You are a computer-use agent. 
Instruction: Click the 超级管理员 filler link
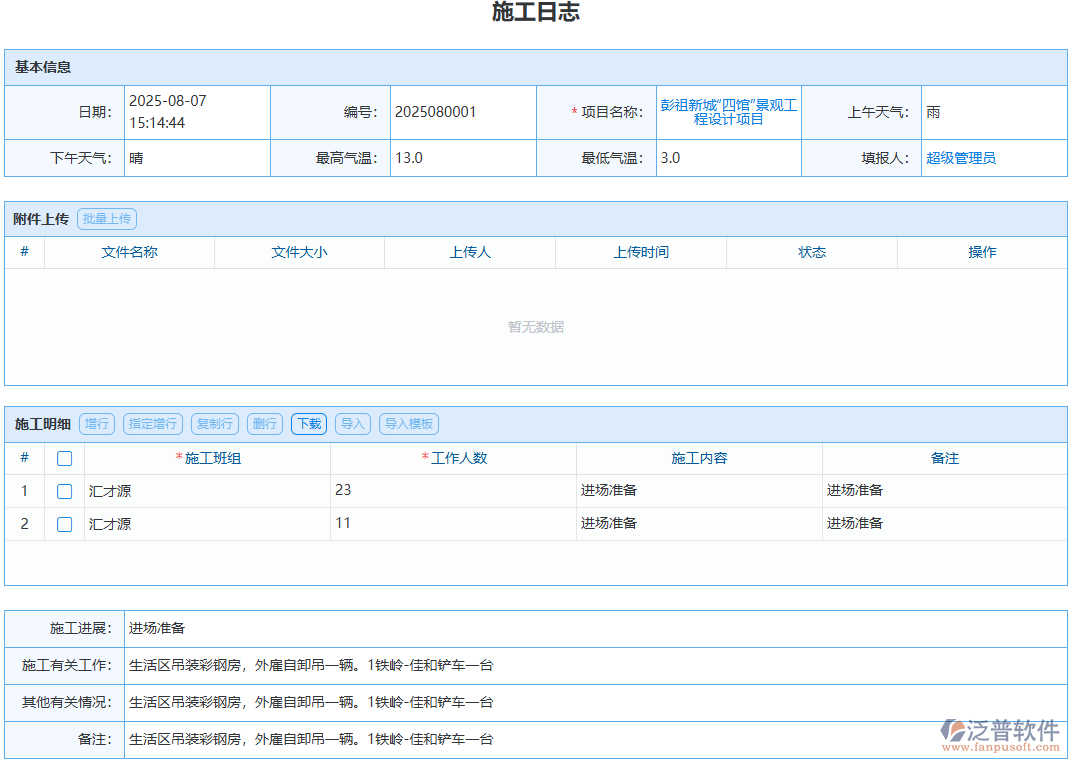[x=960, y=157]
